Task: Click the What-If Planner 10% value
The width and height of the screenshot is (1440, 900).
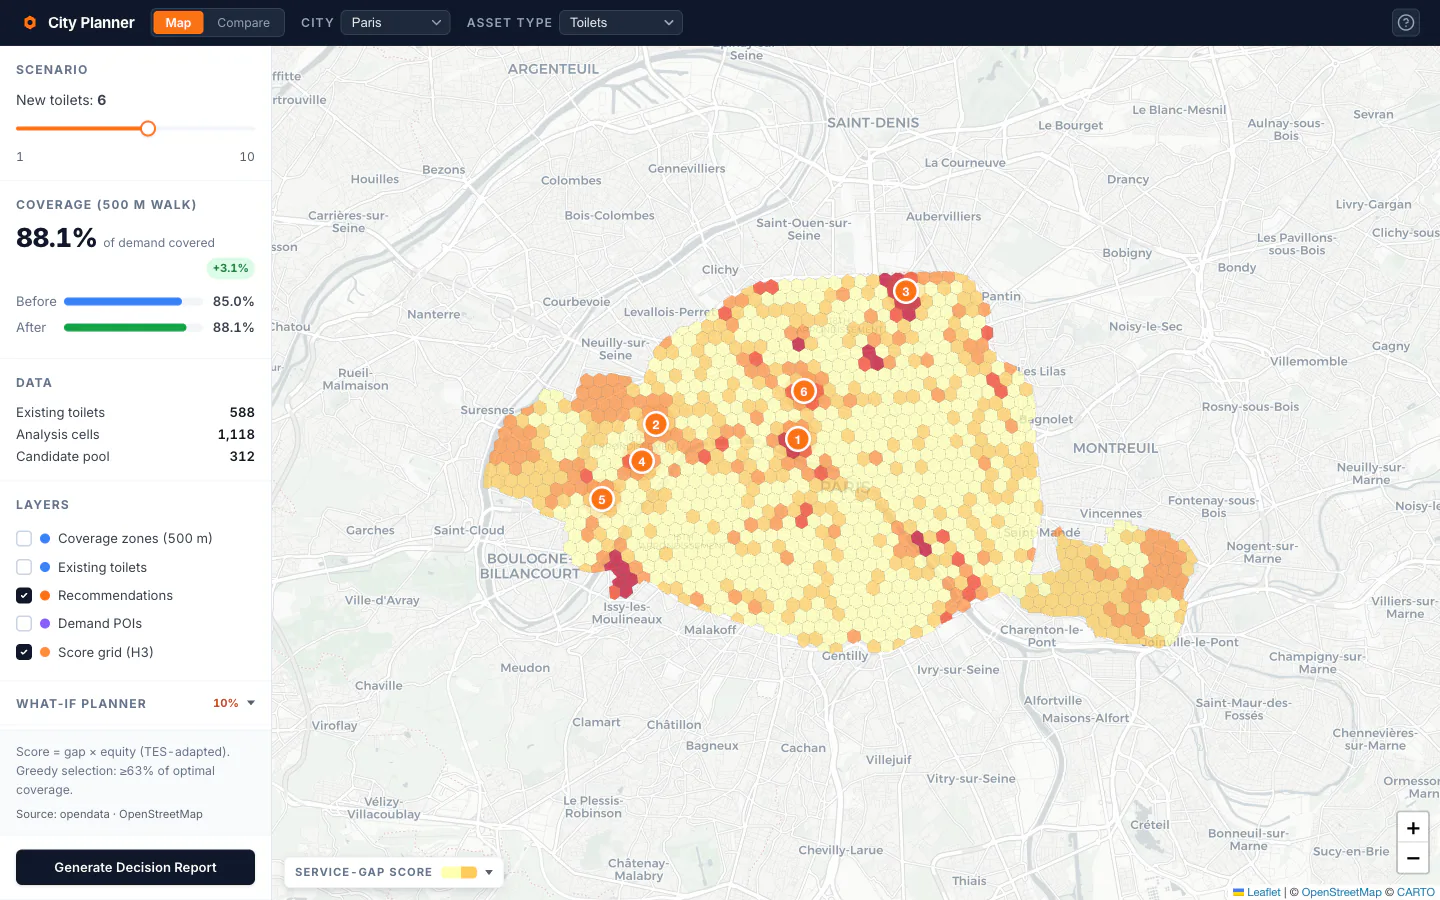Action: (x=226, y=703)
